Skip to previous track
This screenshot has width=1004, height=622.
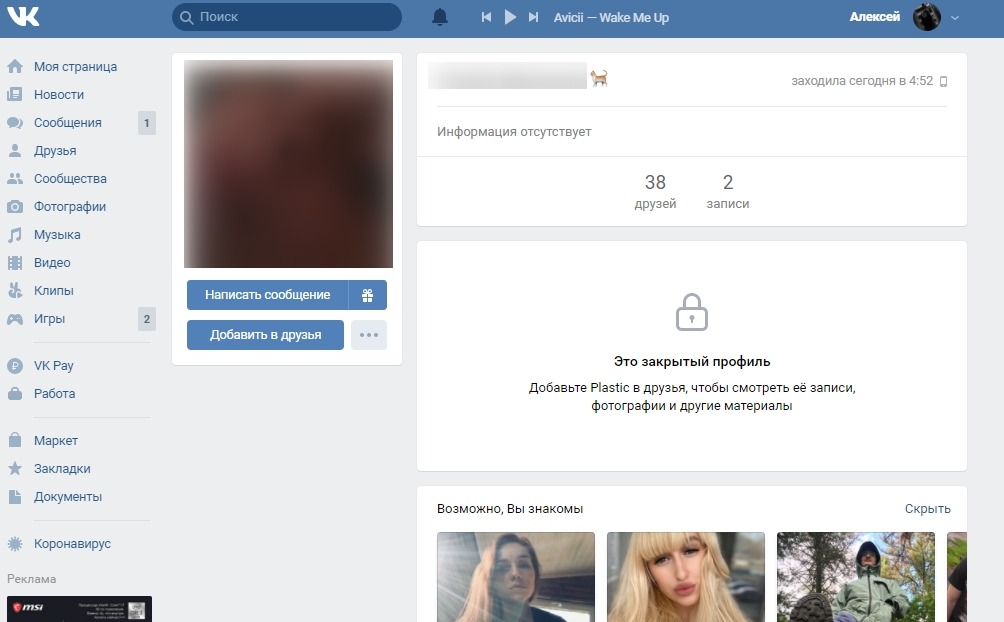pos(486,17)
